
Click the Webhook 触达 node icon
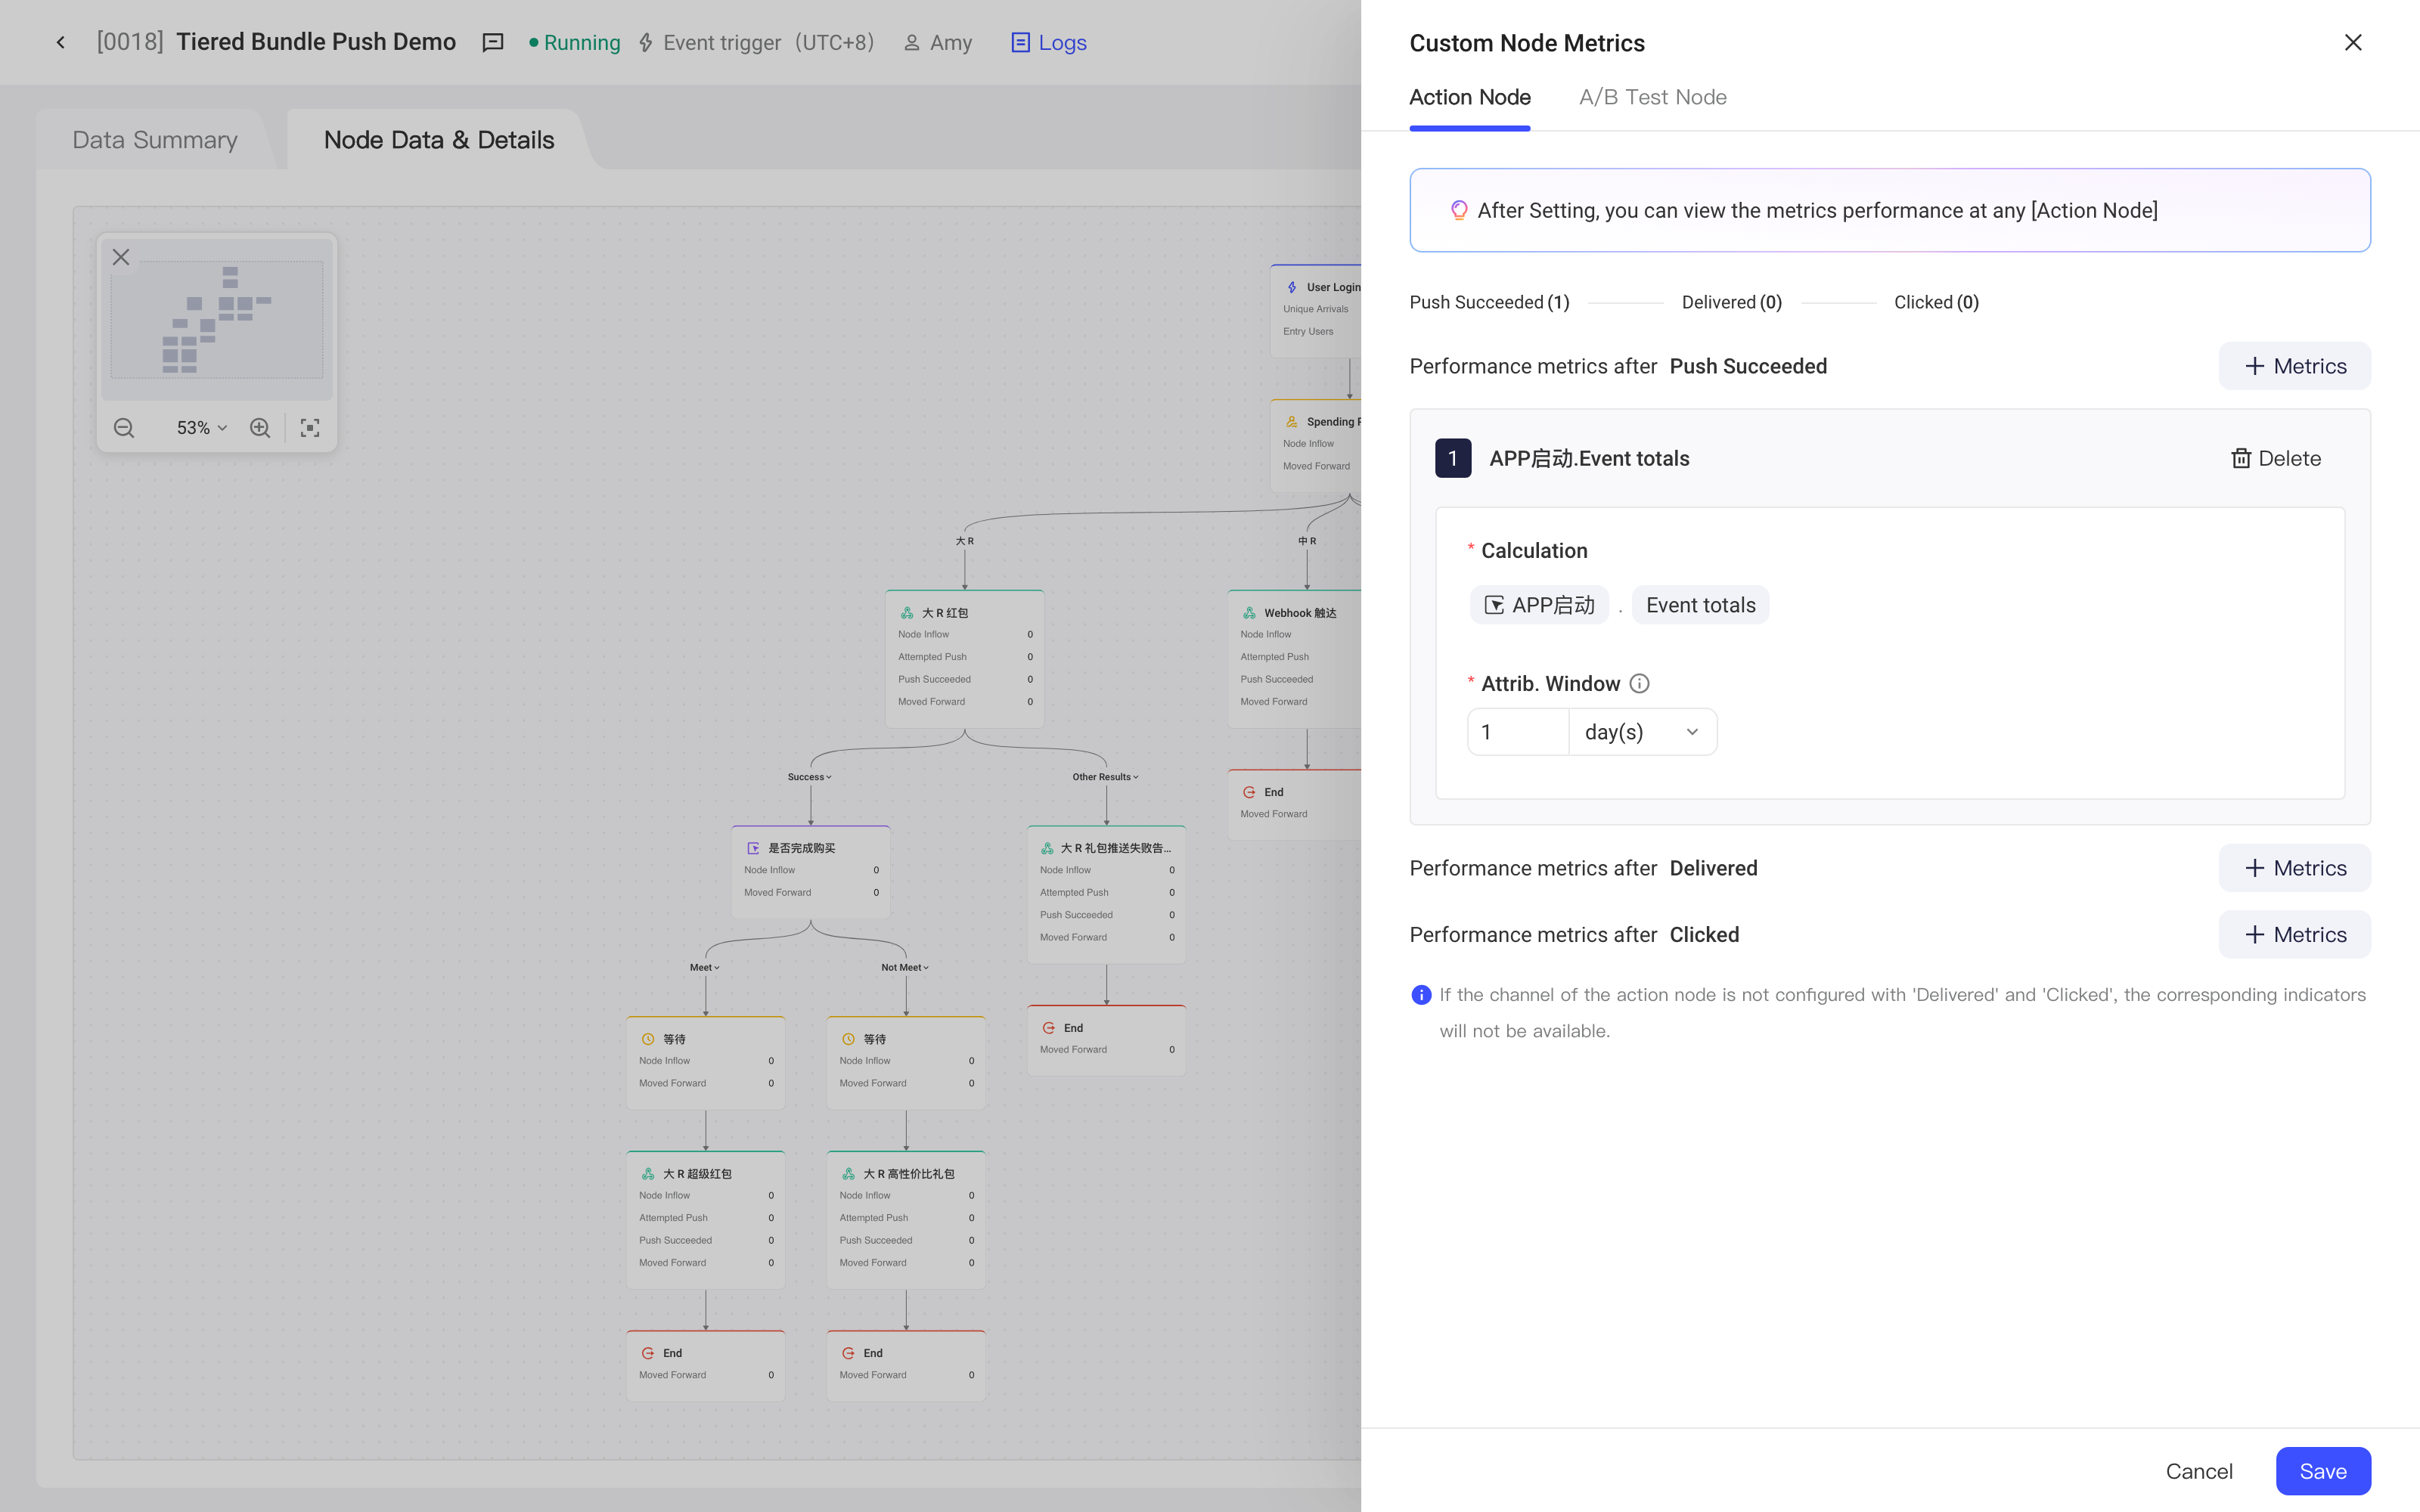point(1249,613)
